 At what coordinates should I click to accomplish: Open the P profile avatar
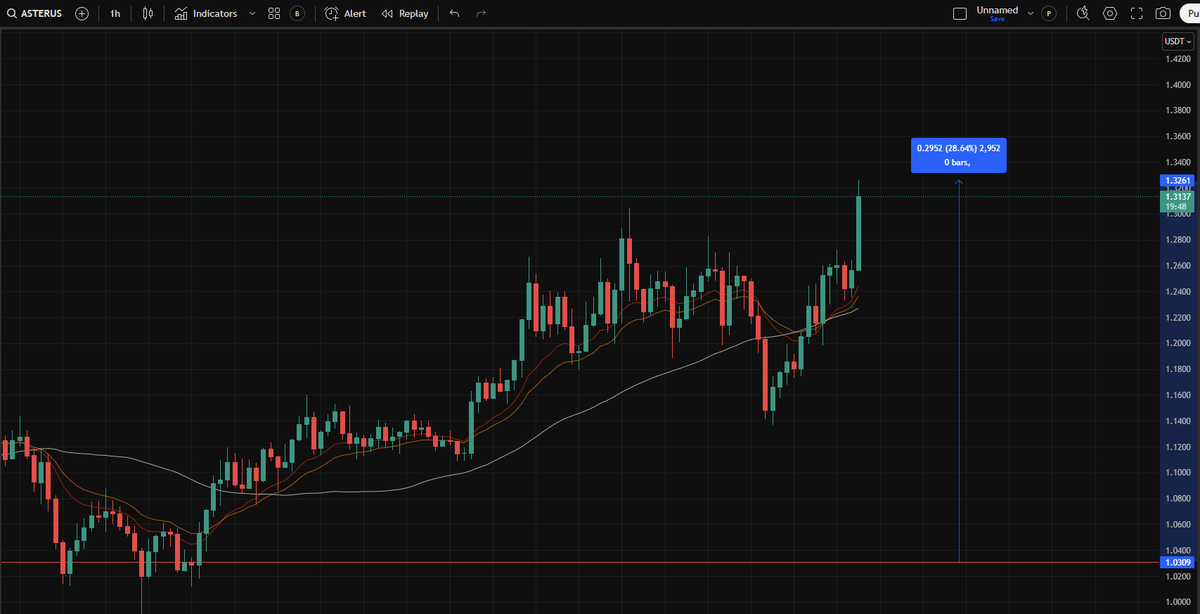pos(1048,13)
